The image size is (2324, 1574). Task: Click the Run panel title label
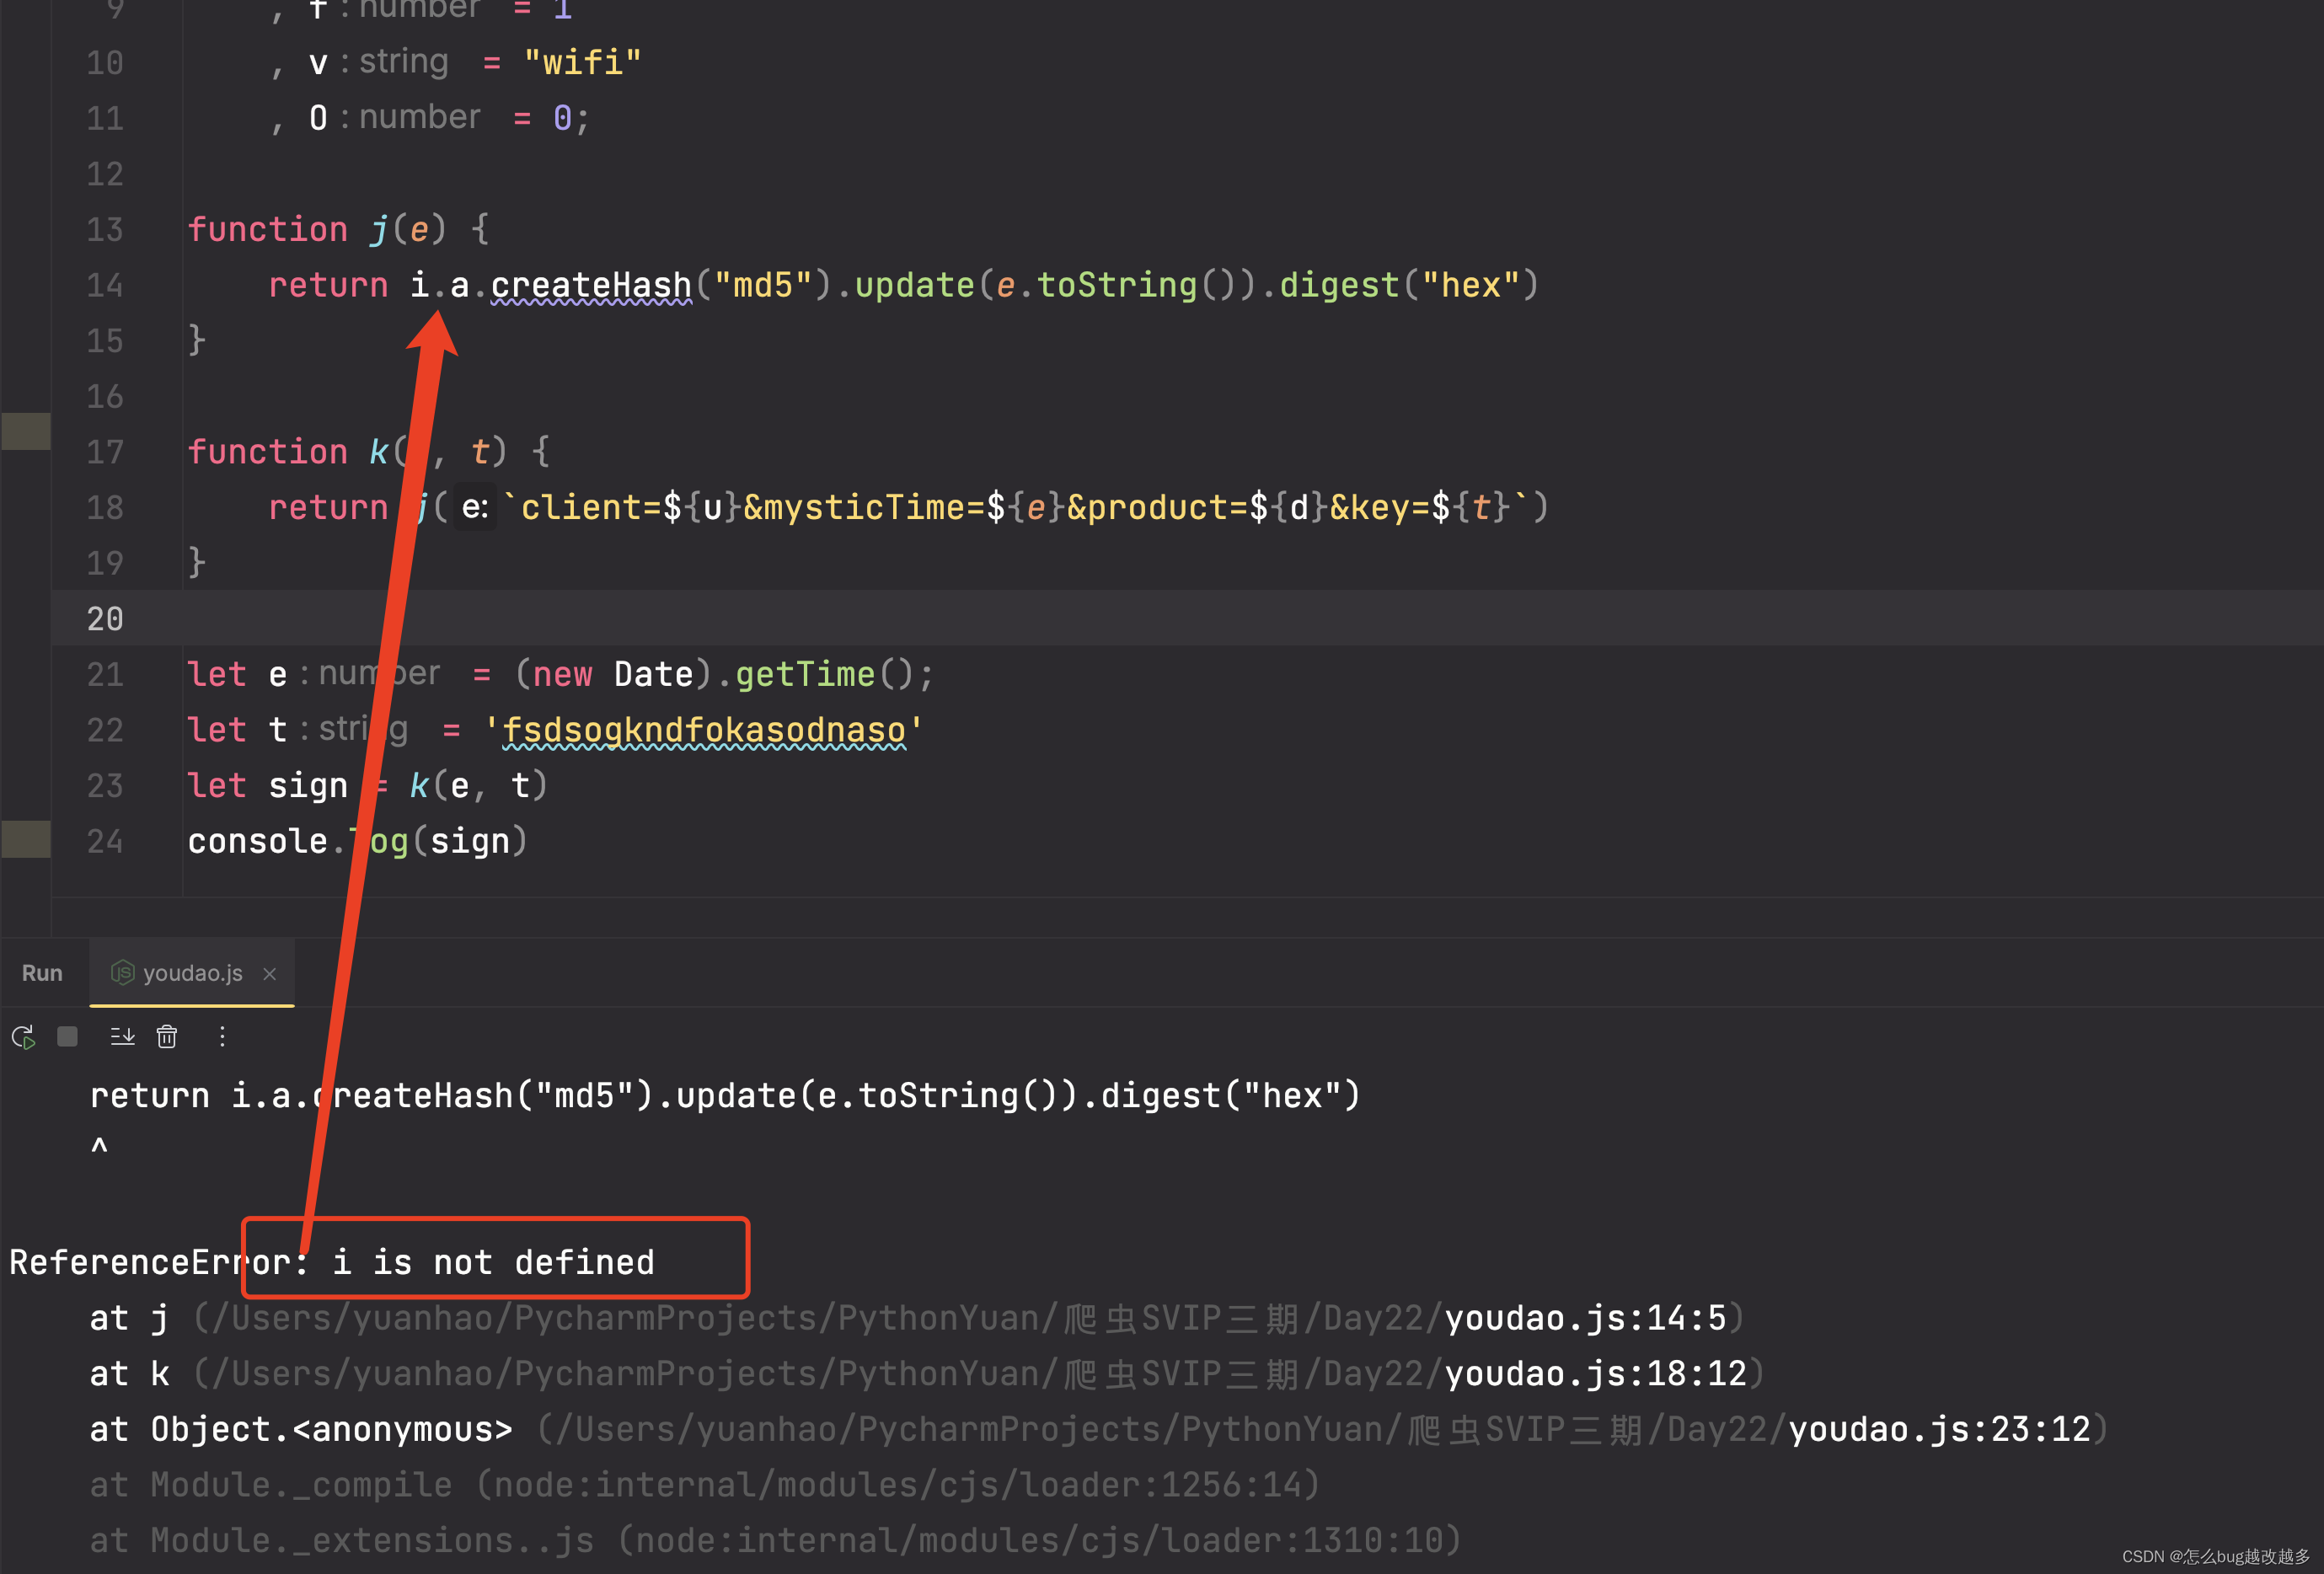click(42, 974)
